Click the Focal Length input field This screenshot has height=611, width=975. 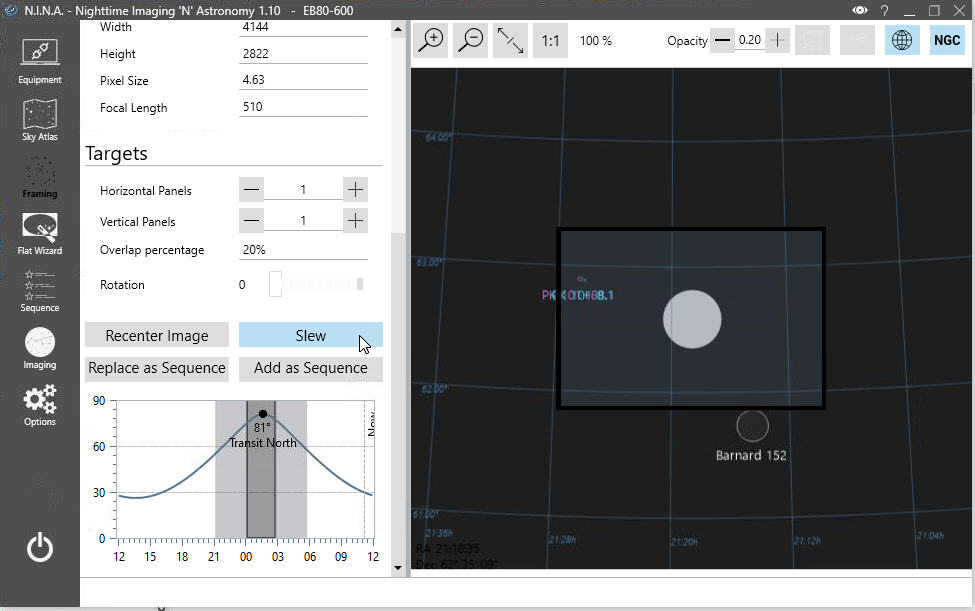tap(310, 107)
